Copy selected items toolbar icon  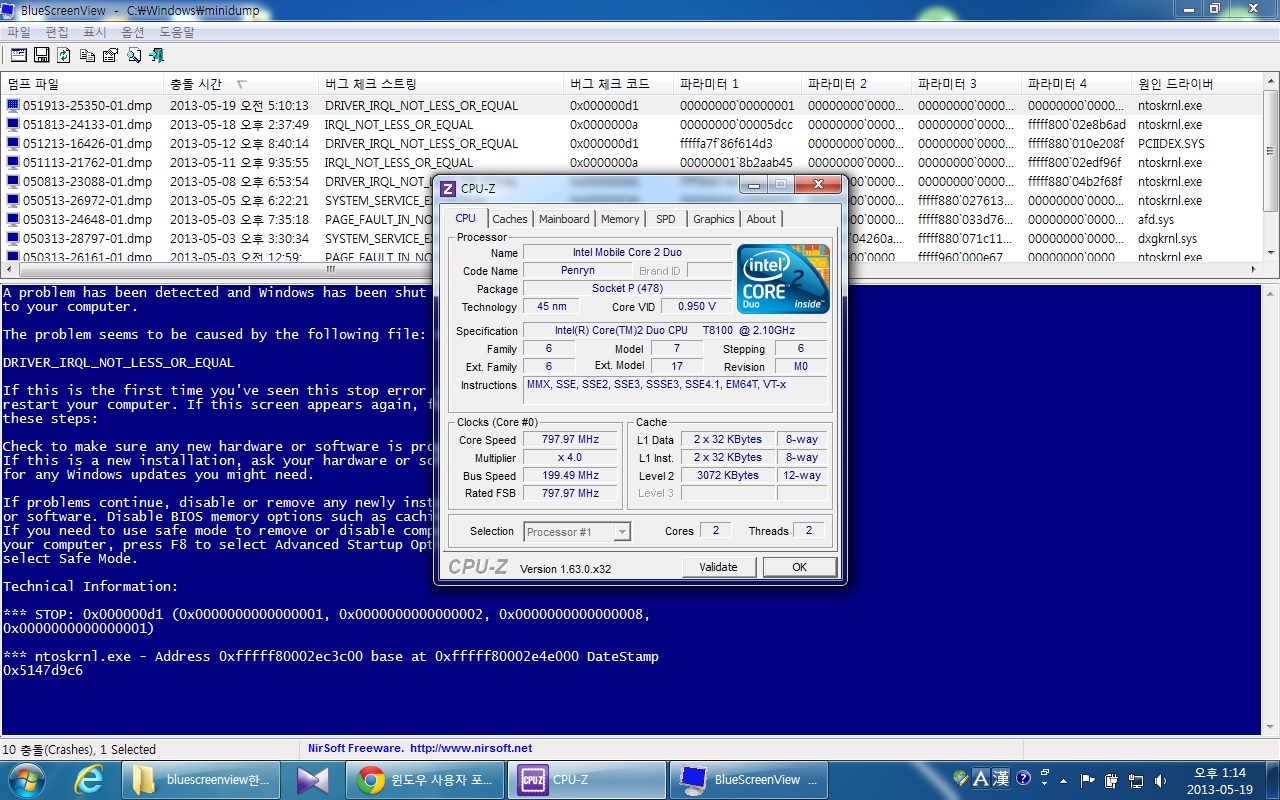point(87,55)
